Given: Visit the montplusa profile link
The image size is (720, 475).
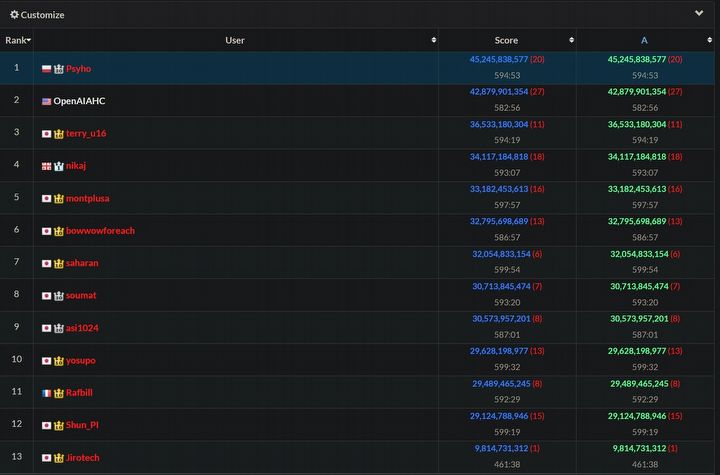Looking at the screenshot, I should tap(88, 198).
